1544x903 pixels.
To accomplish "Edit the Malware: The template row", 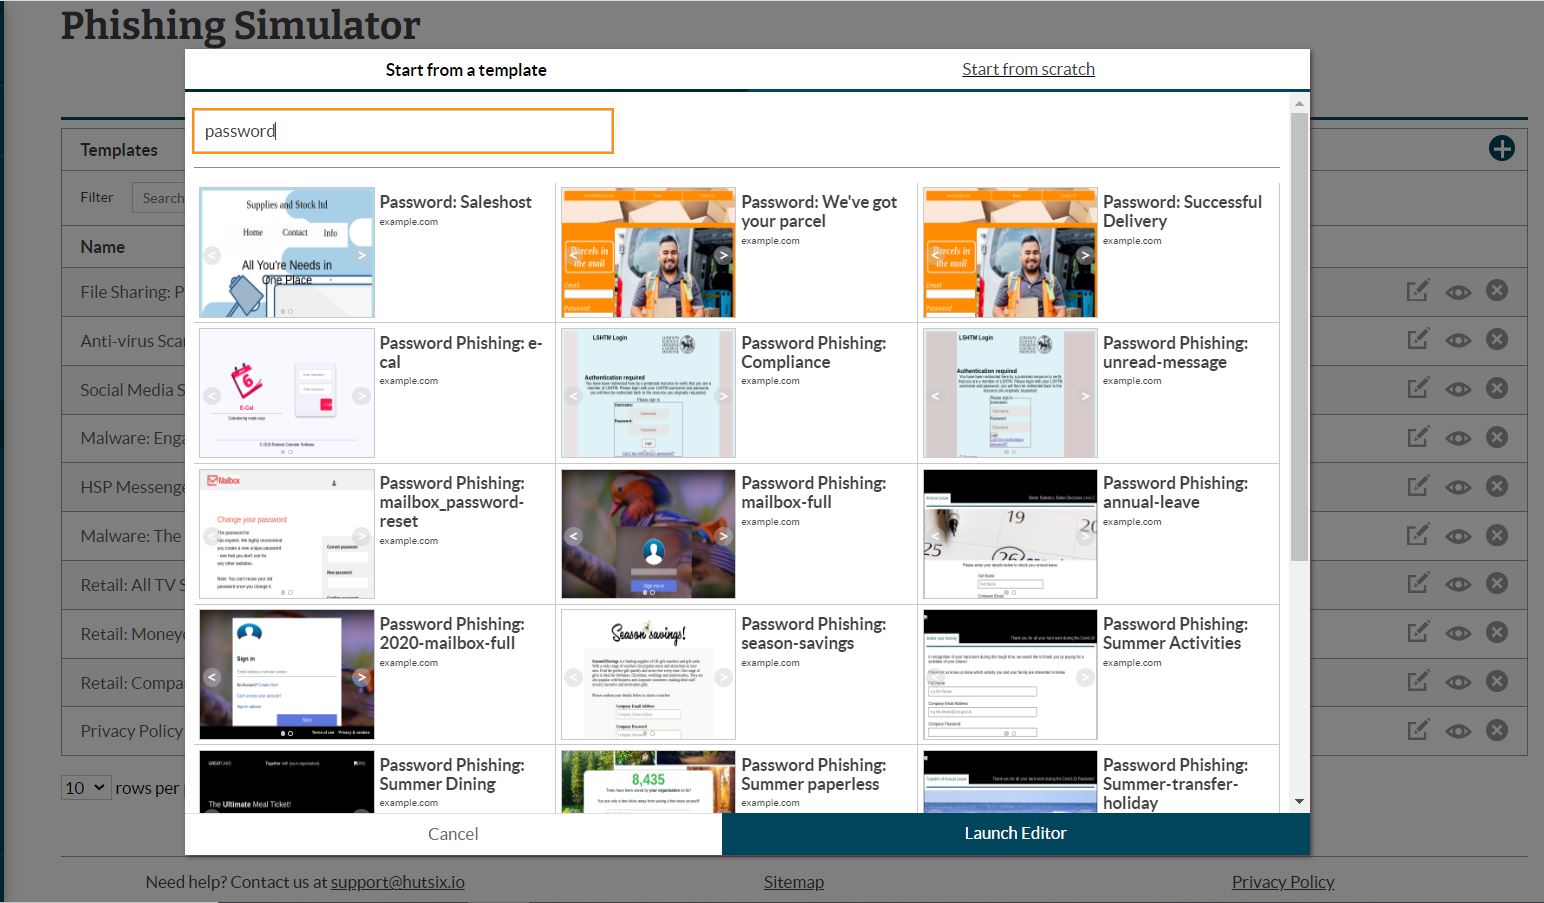I will (x=1418, y=535).
